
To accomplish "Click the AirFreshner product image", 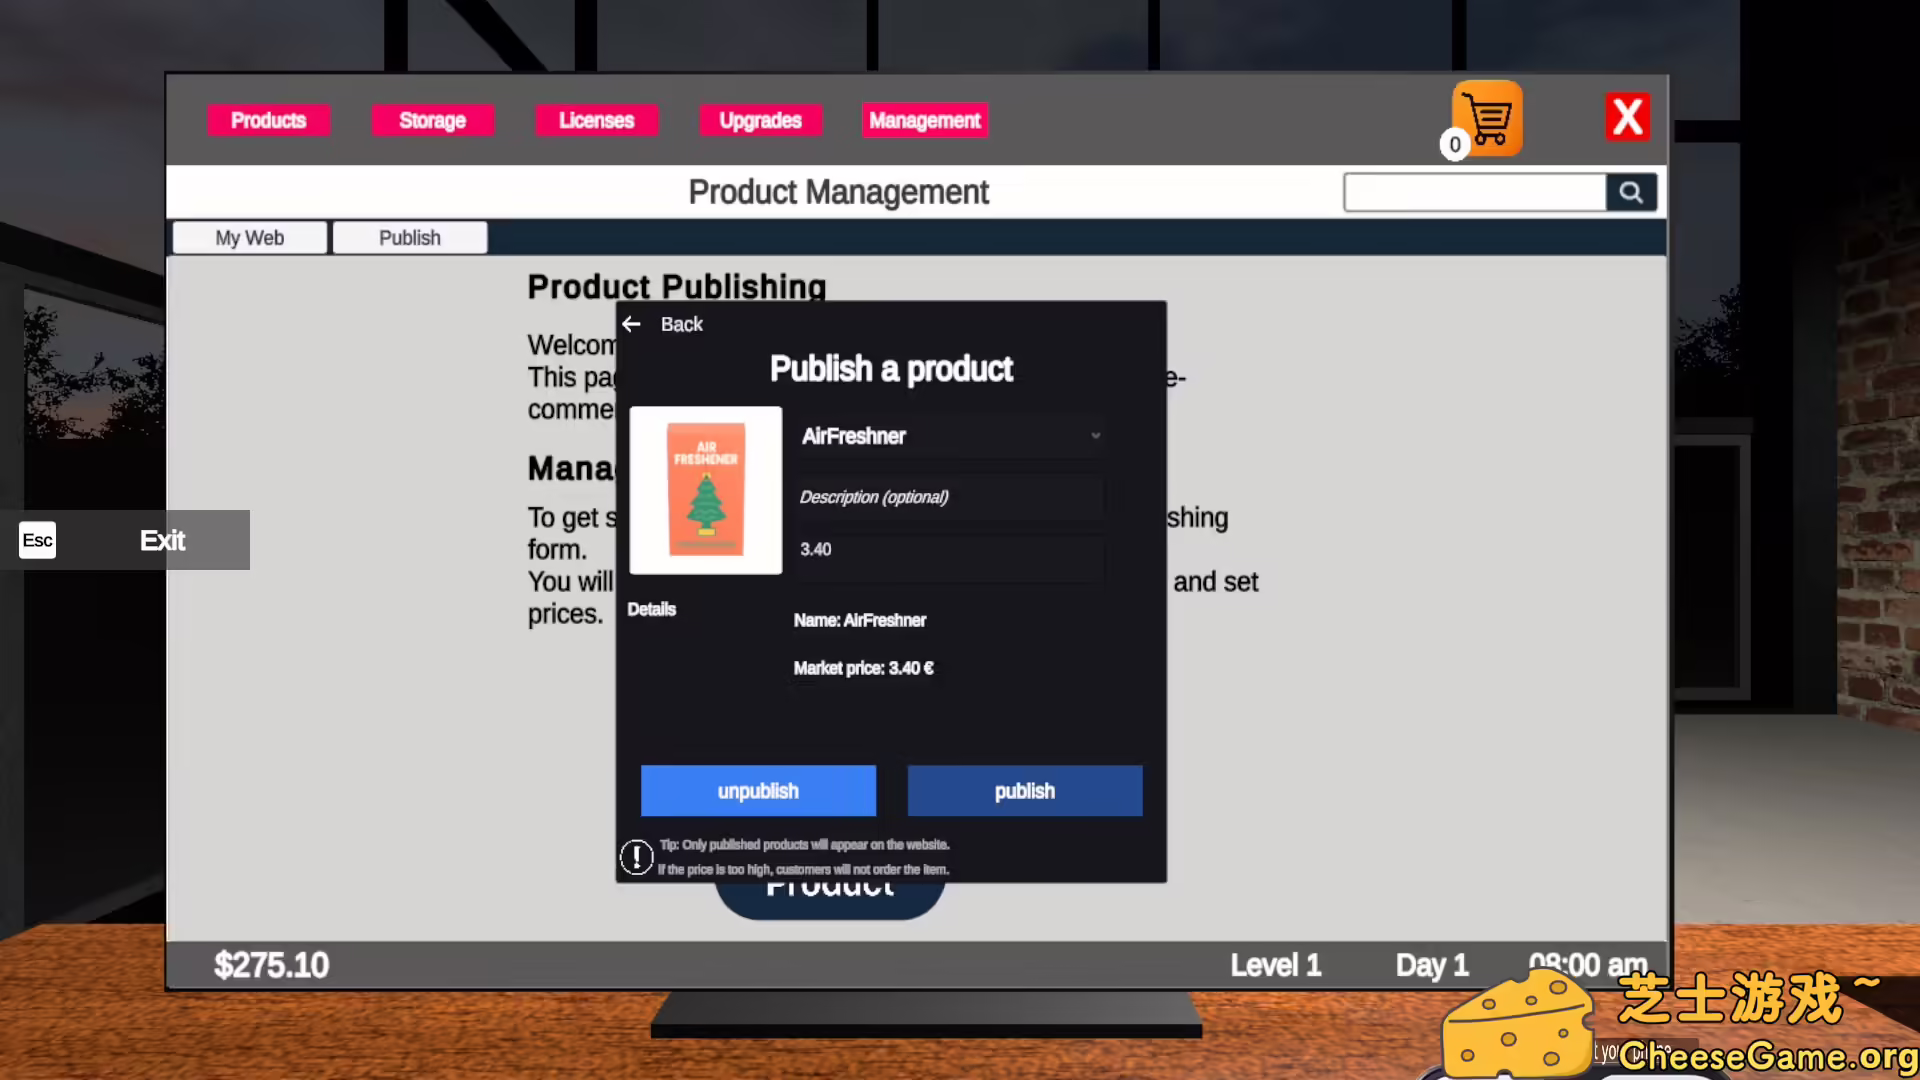I will 706,490.
